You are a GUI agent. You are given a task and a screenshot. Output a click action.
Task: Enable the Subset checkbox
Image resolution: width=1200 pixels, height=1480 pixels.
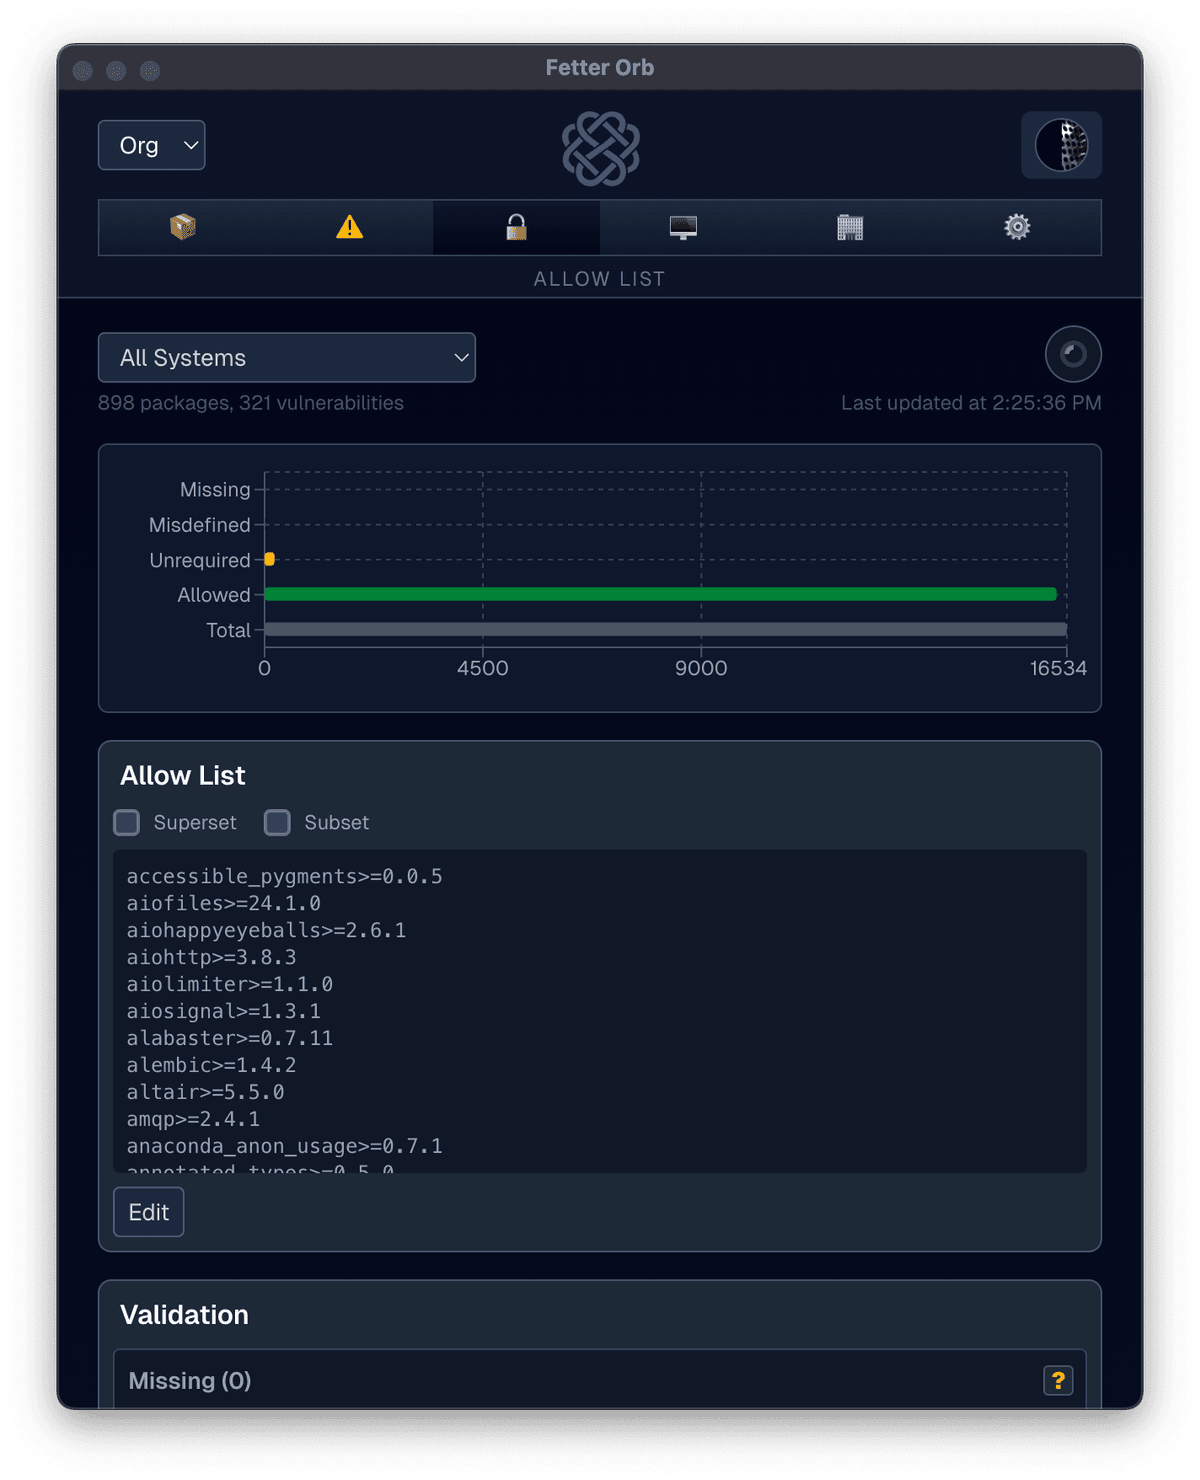point(277,822)
